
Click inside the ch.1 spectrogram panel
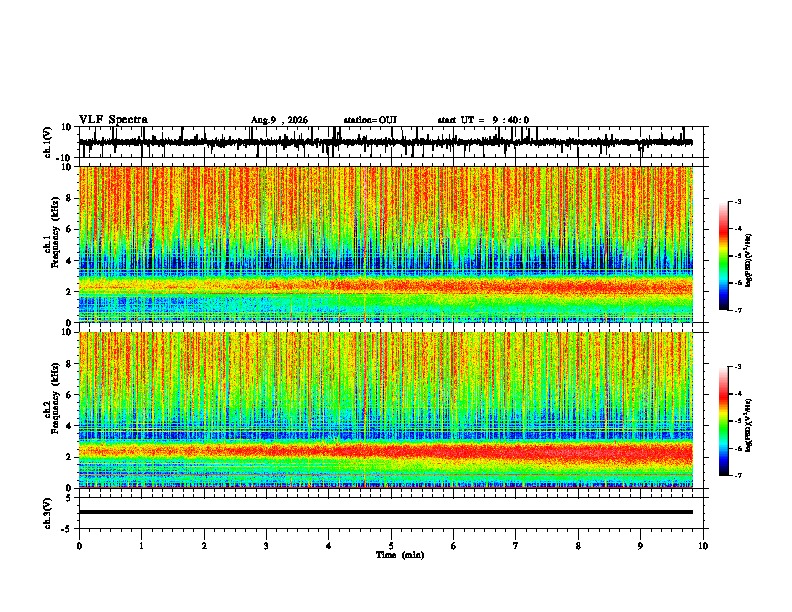pos(386,244)
